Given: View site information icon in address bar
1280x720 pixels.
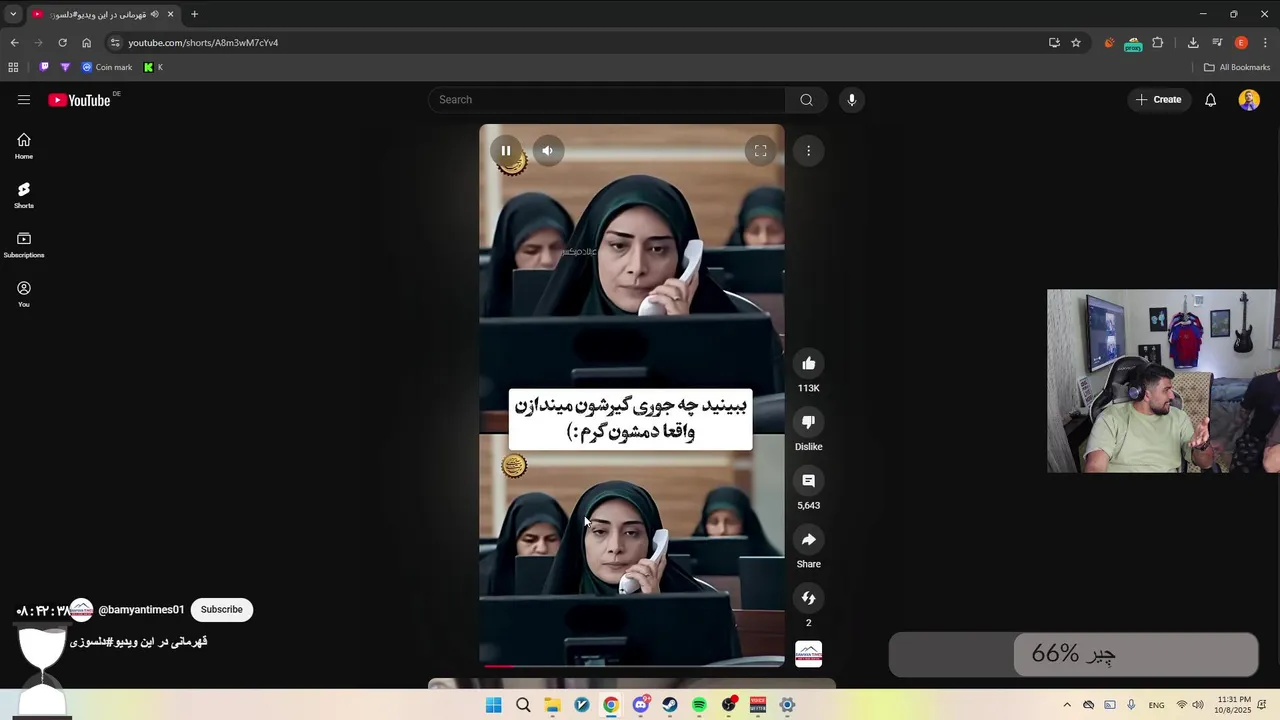Looking at the screenshot, I should 115,43.
